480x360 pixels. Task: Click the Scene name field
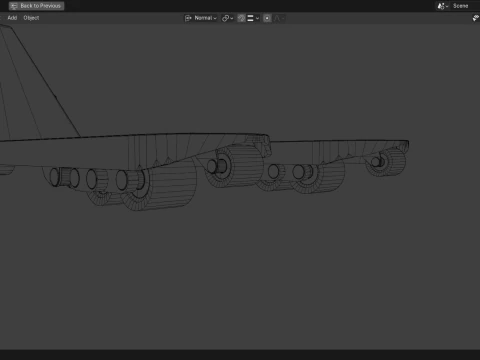coord(465,6)
